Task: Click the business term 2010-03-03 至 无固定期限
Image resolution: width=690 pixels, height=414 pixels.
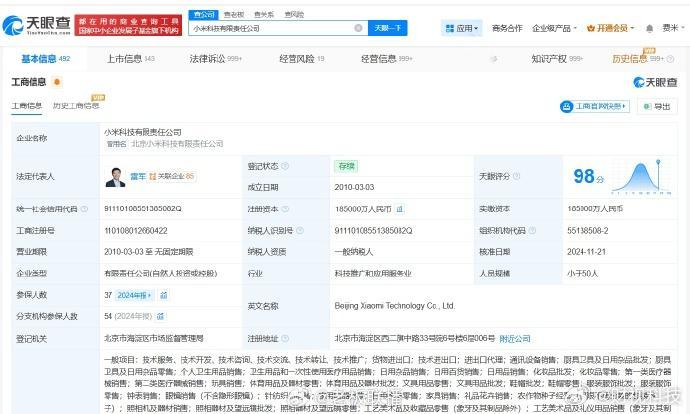Action: (x=149, y=252)
